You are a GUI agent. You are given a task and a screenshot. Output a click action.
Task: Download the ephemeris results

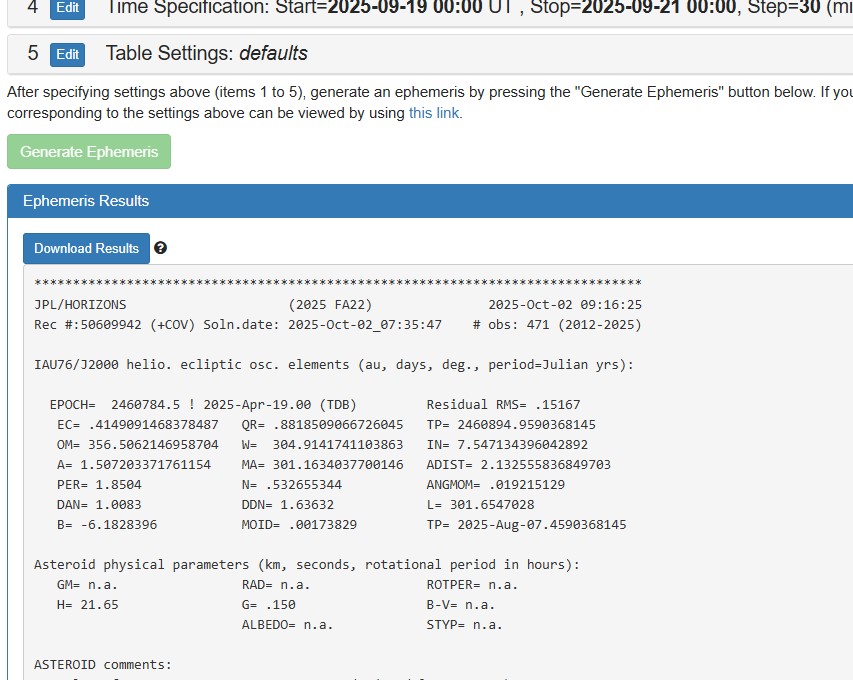[x=87, y=248]
